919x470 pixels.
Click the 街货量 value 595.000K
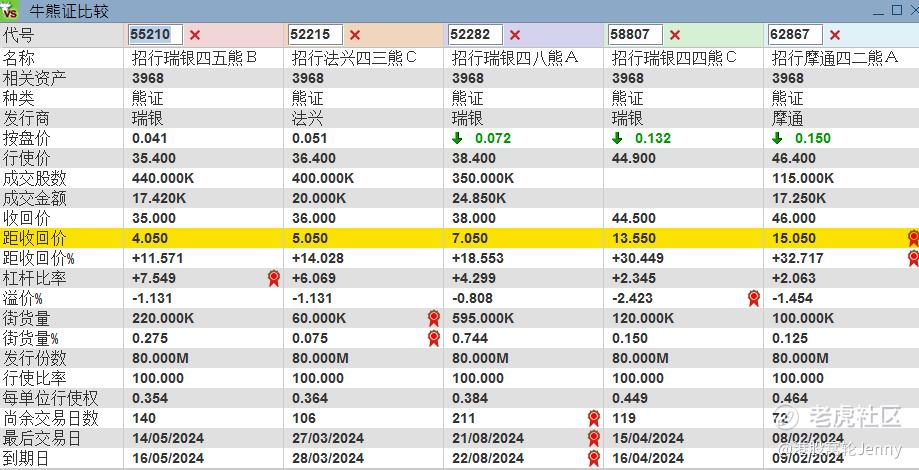tap(483, 318)
